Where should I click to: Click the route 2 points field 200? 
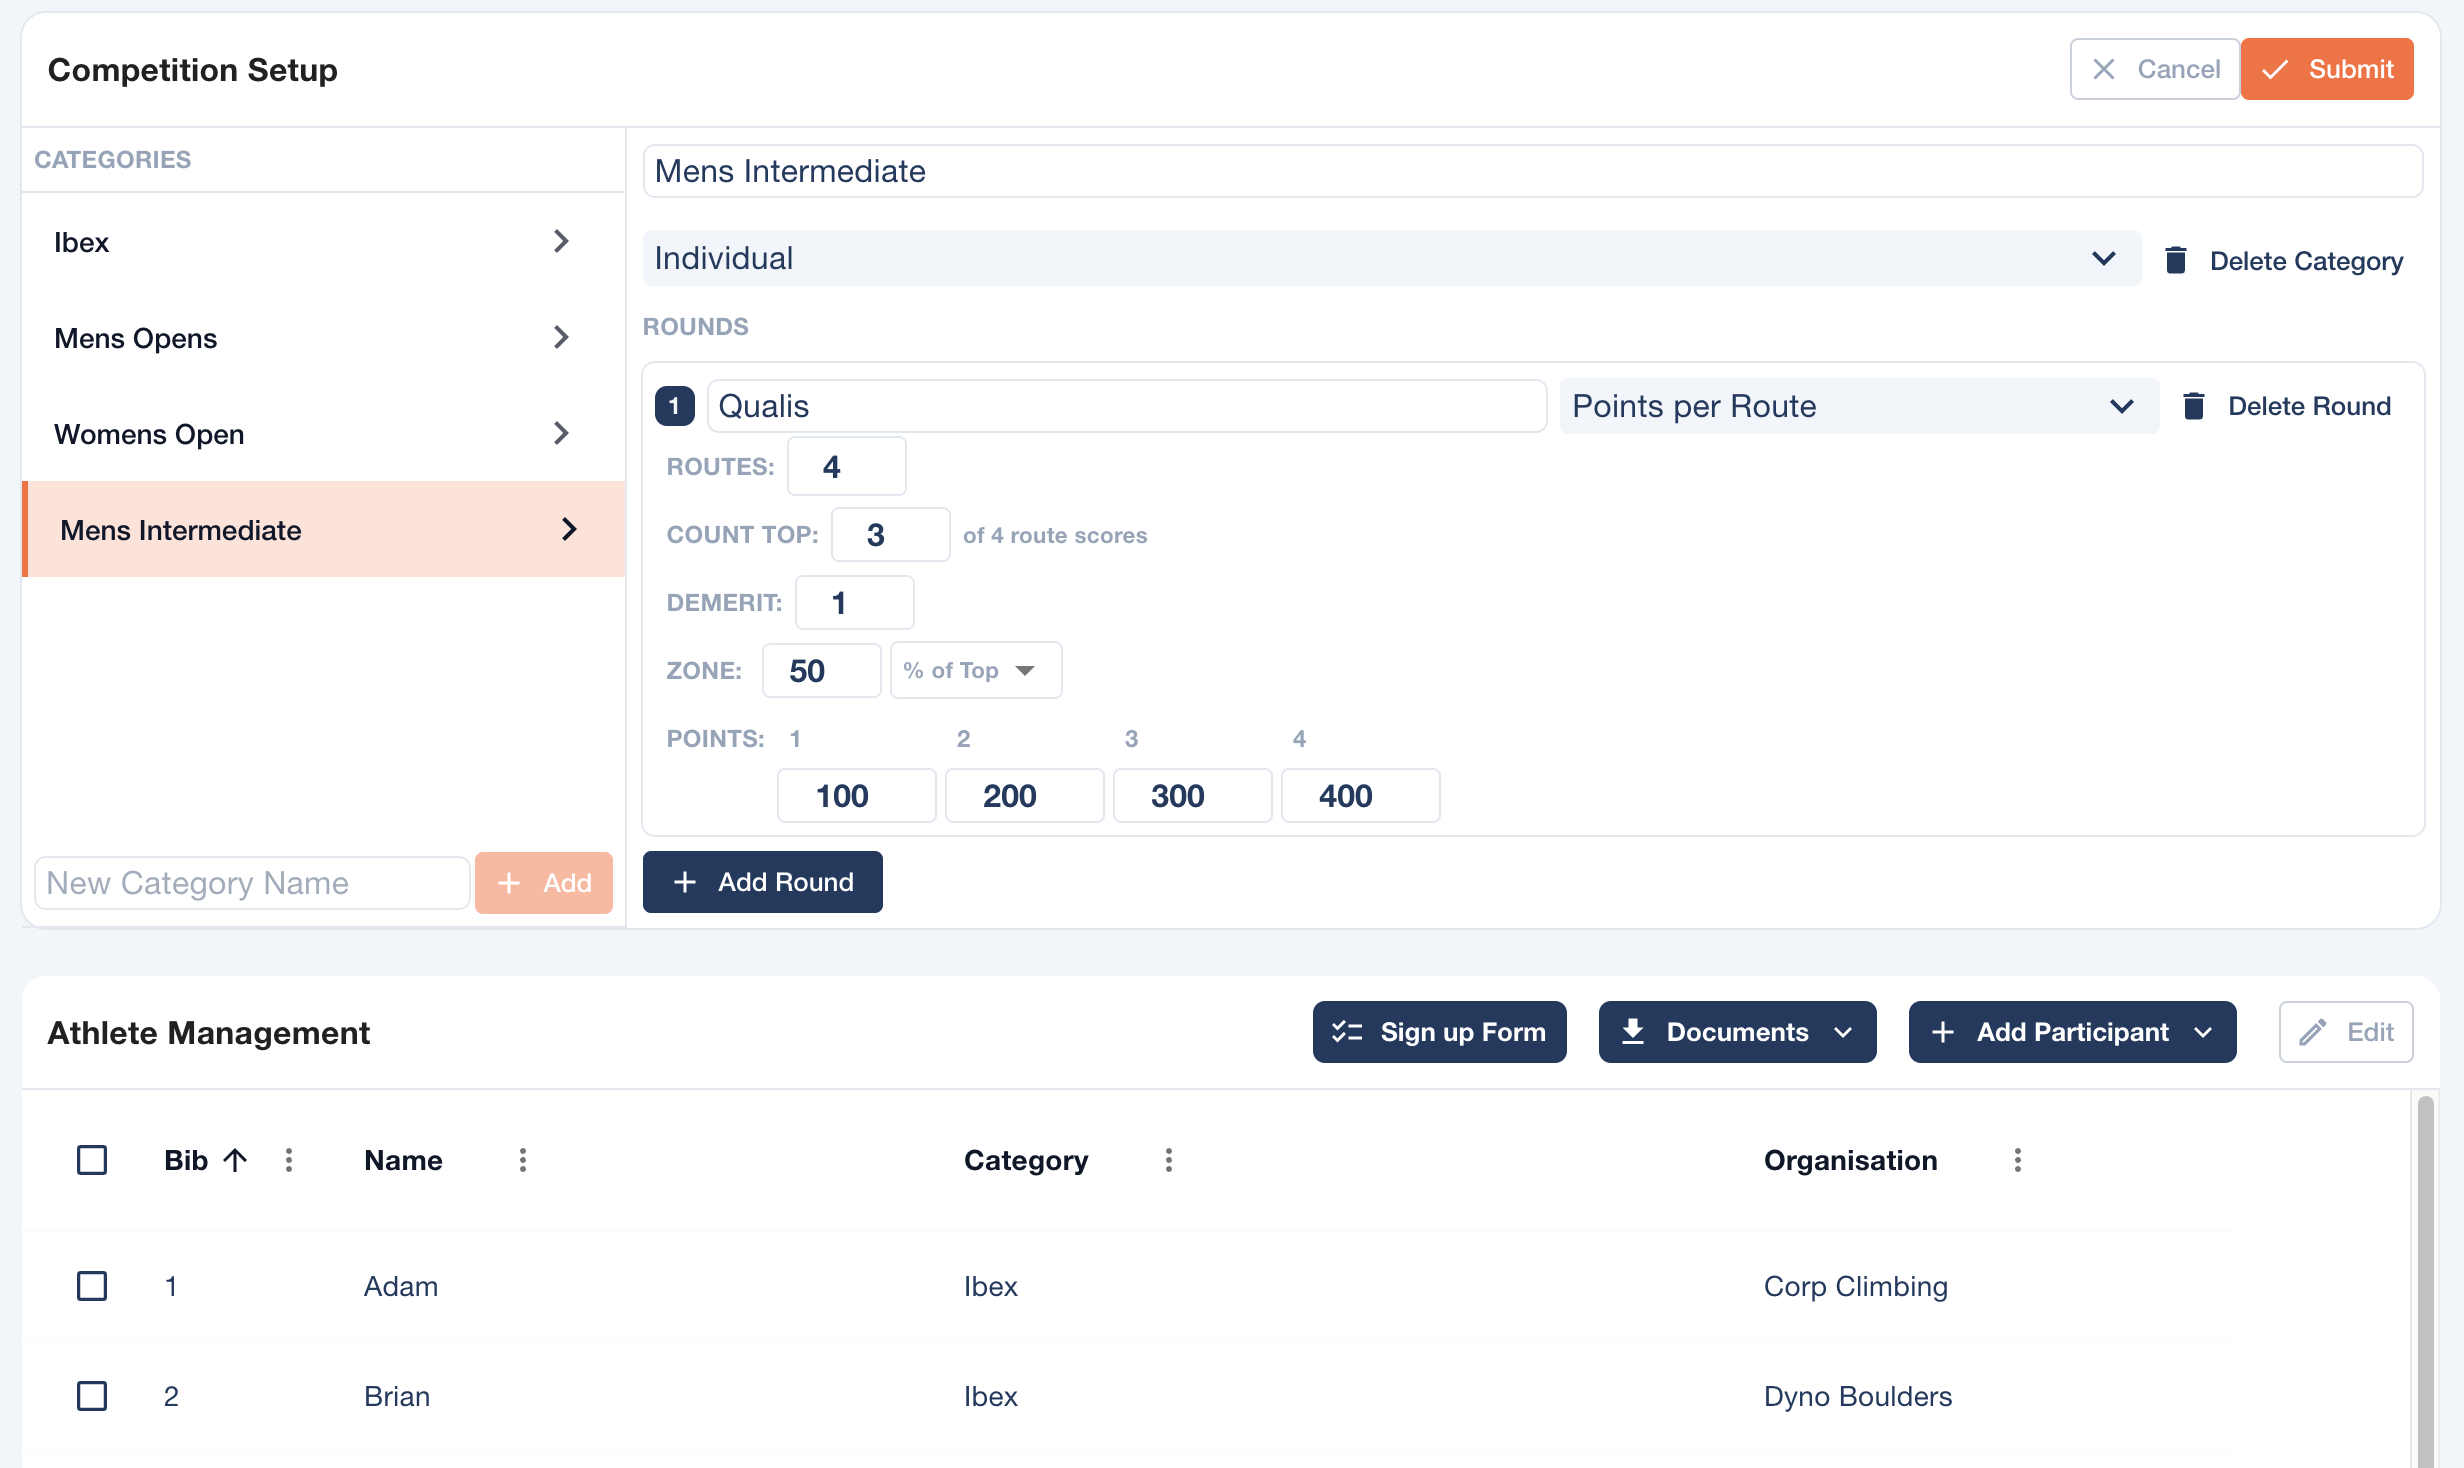1025,796
